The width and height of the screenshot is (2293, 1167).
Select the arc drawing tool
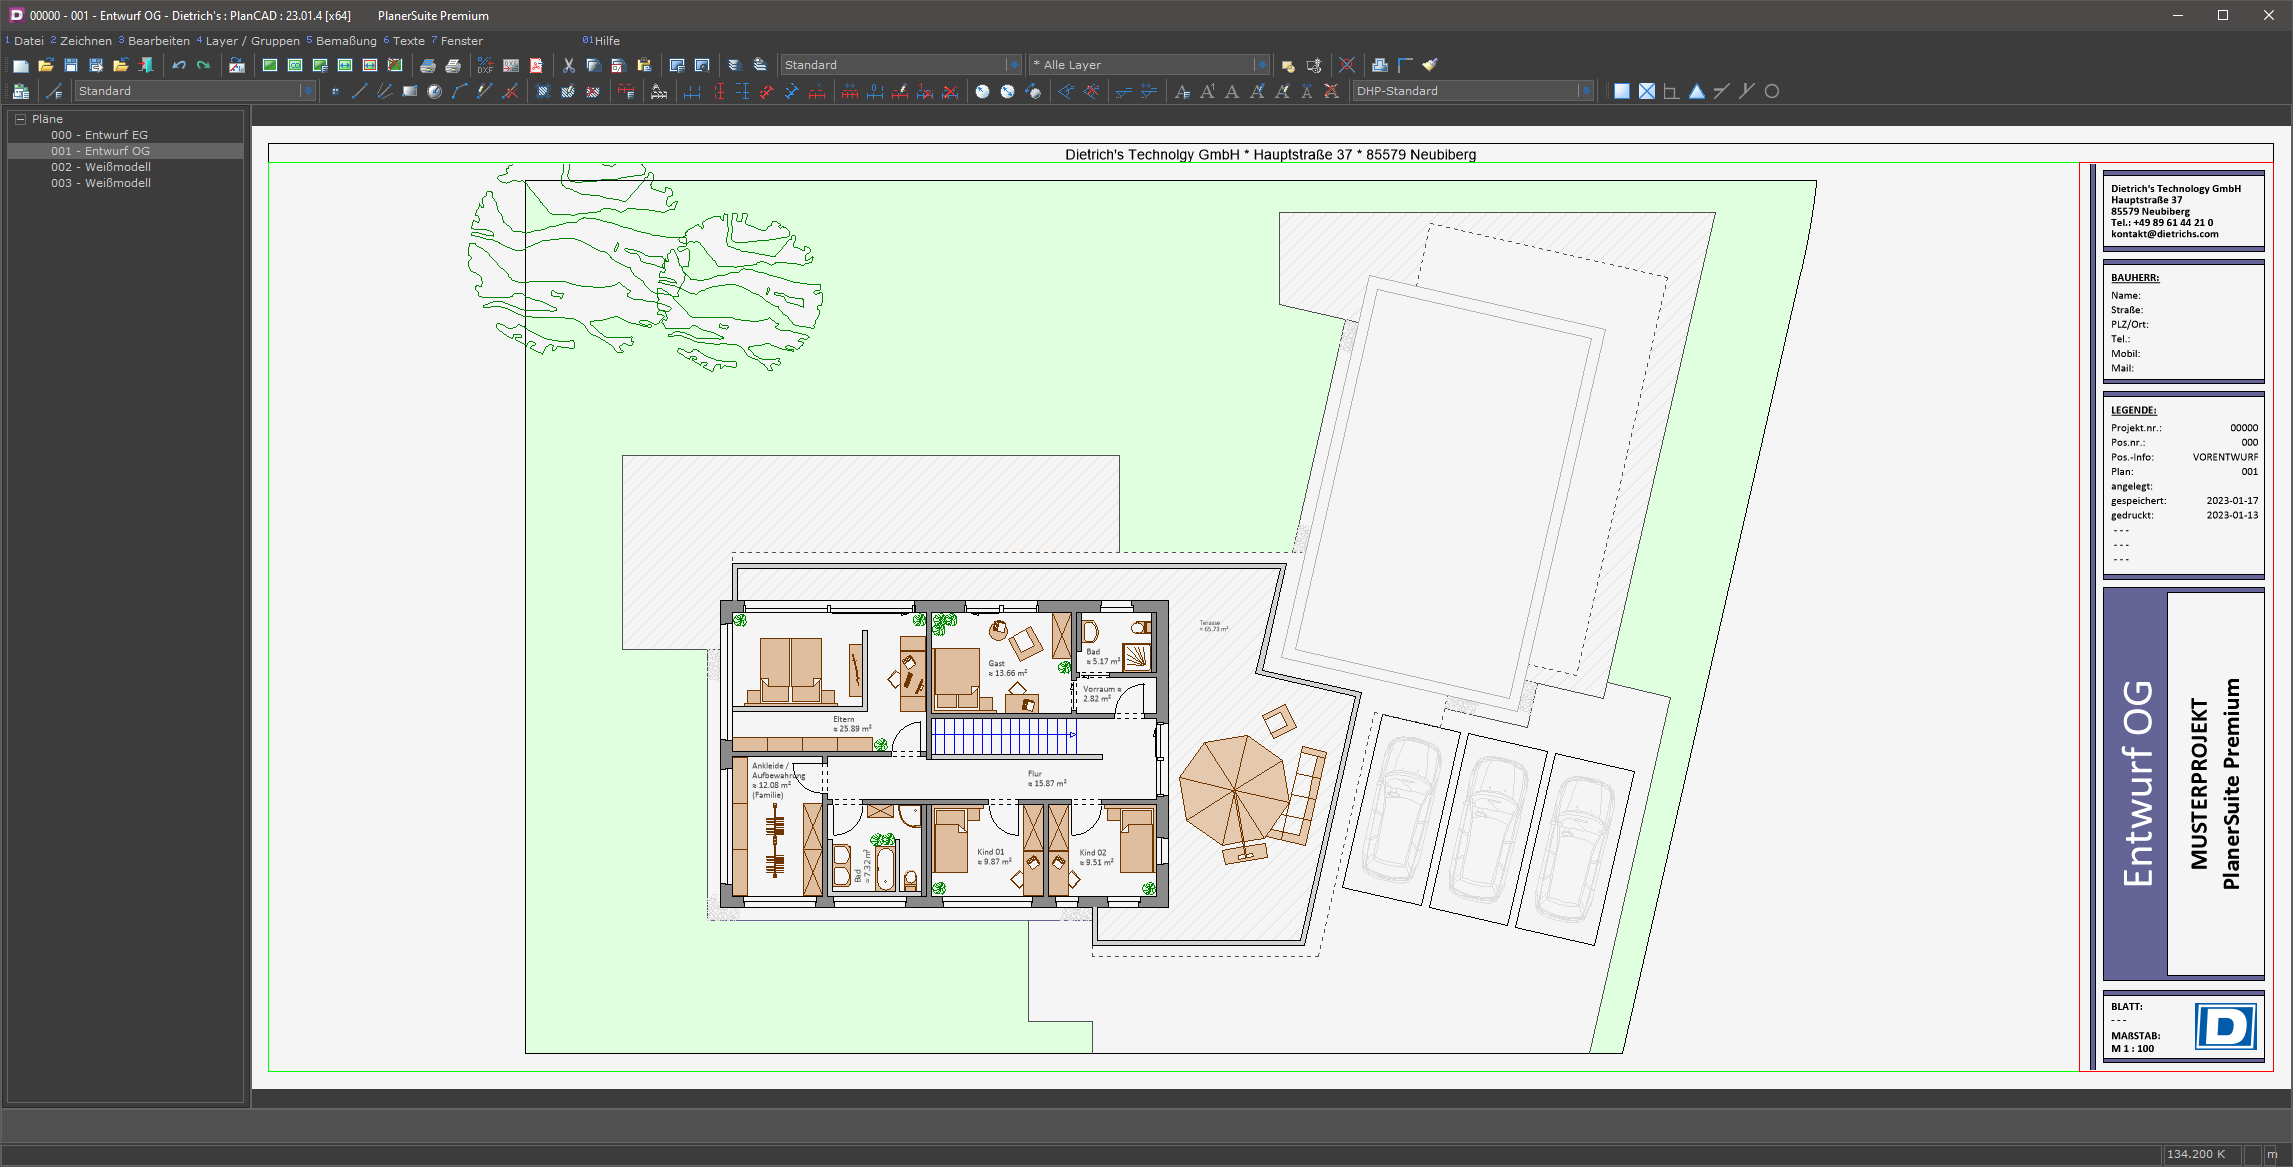pyautogui.click(x=459, y=92)
